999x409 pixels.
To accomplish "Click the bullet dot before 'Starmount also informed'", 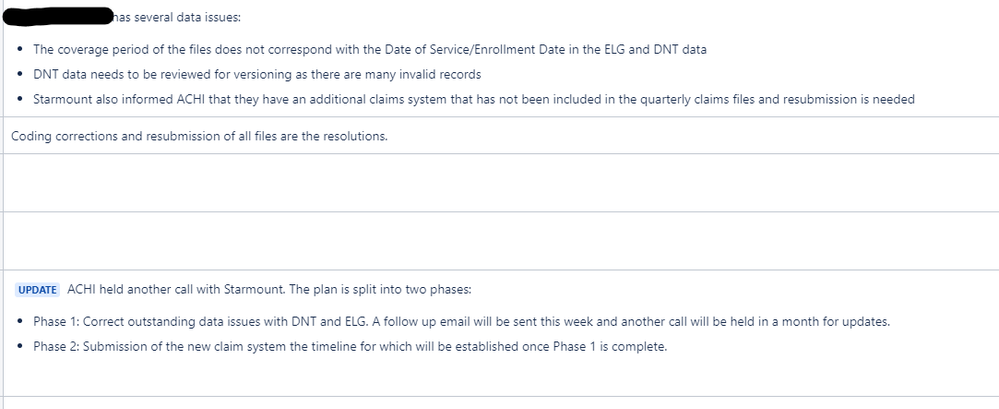I will (x=21, y=99).
